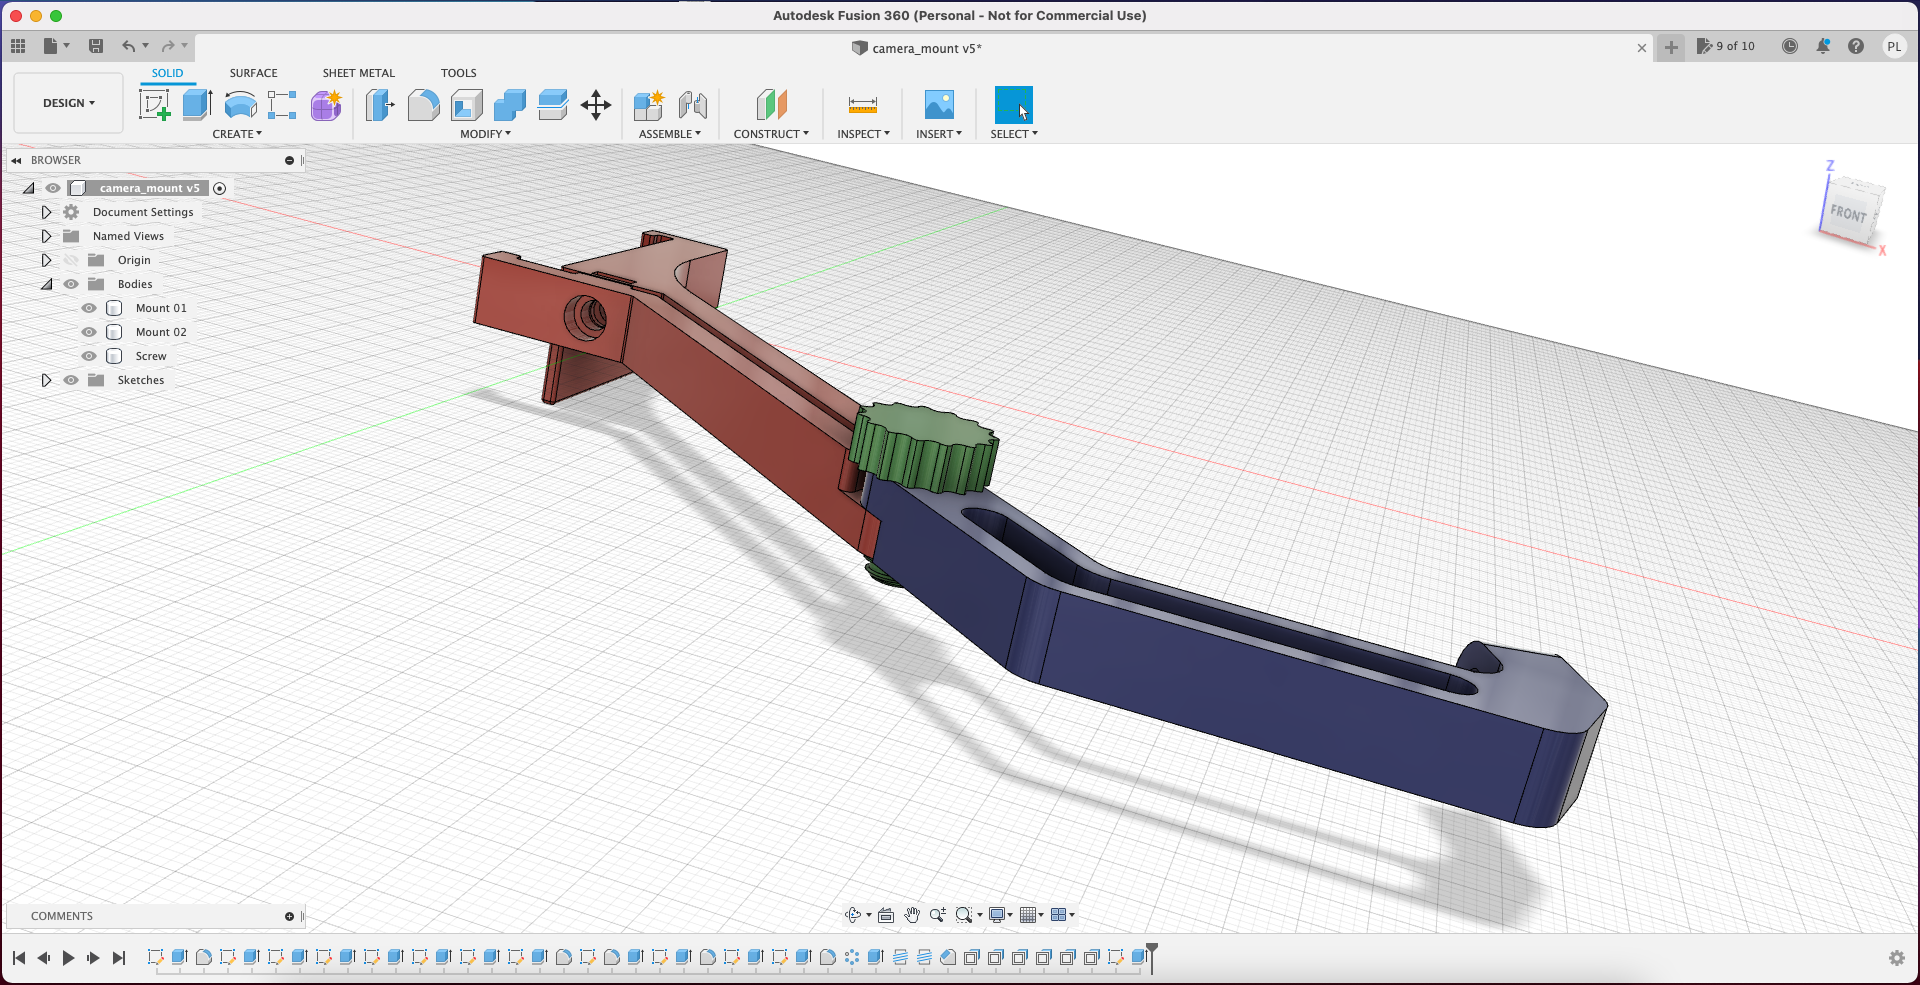The width and height of the screenshot is (1920, 985).
Task: Click the Select tool icon
Action: [1013, 104]
